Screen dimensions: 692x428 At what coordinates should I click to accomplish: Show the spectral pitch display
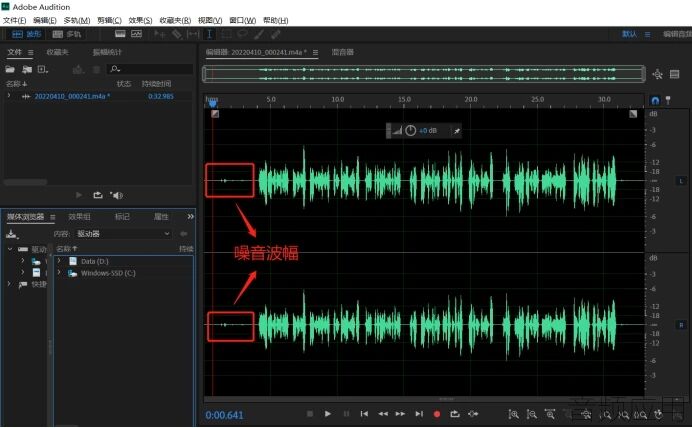tap(136, 34)
